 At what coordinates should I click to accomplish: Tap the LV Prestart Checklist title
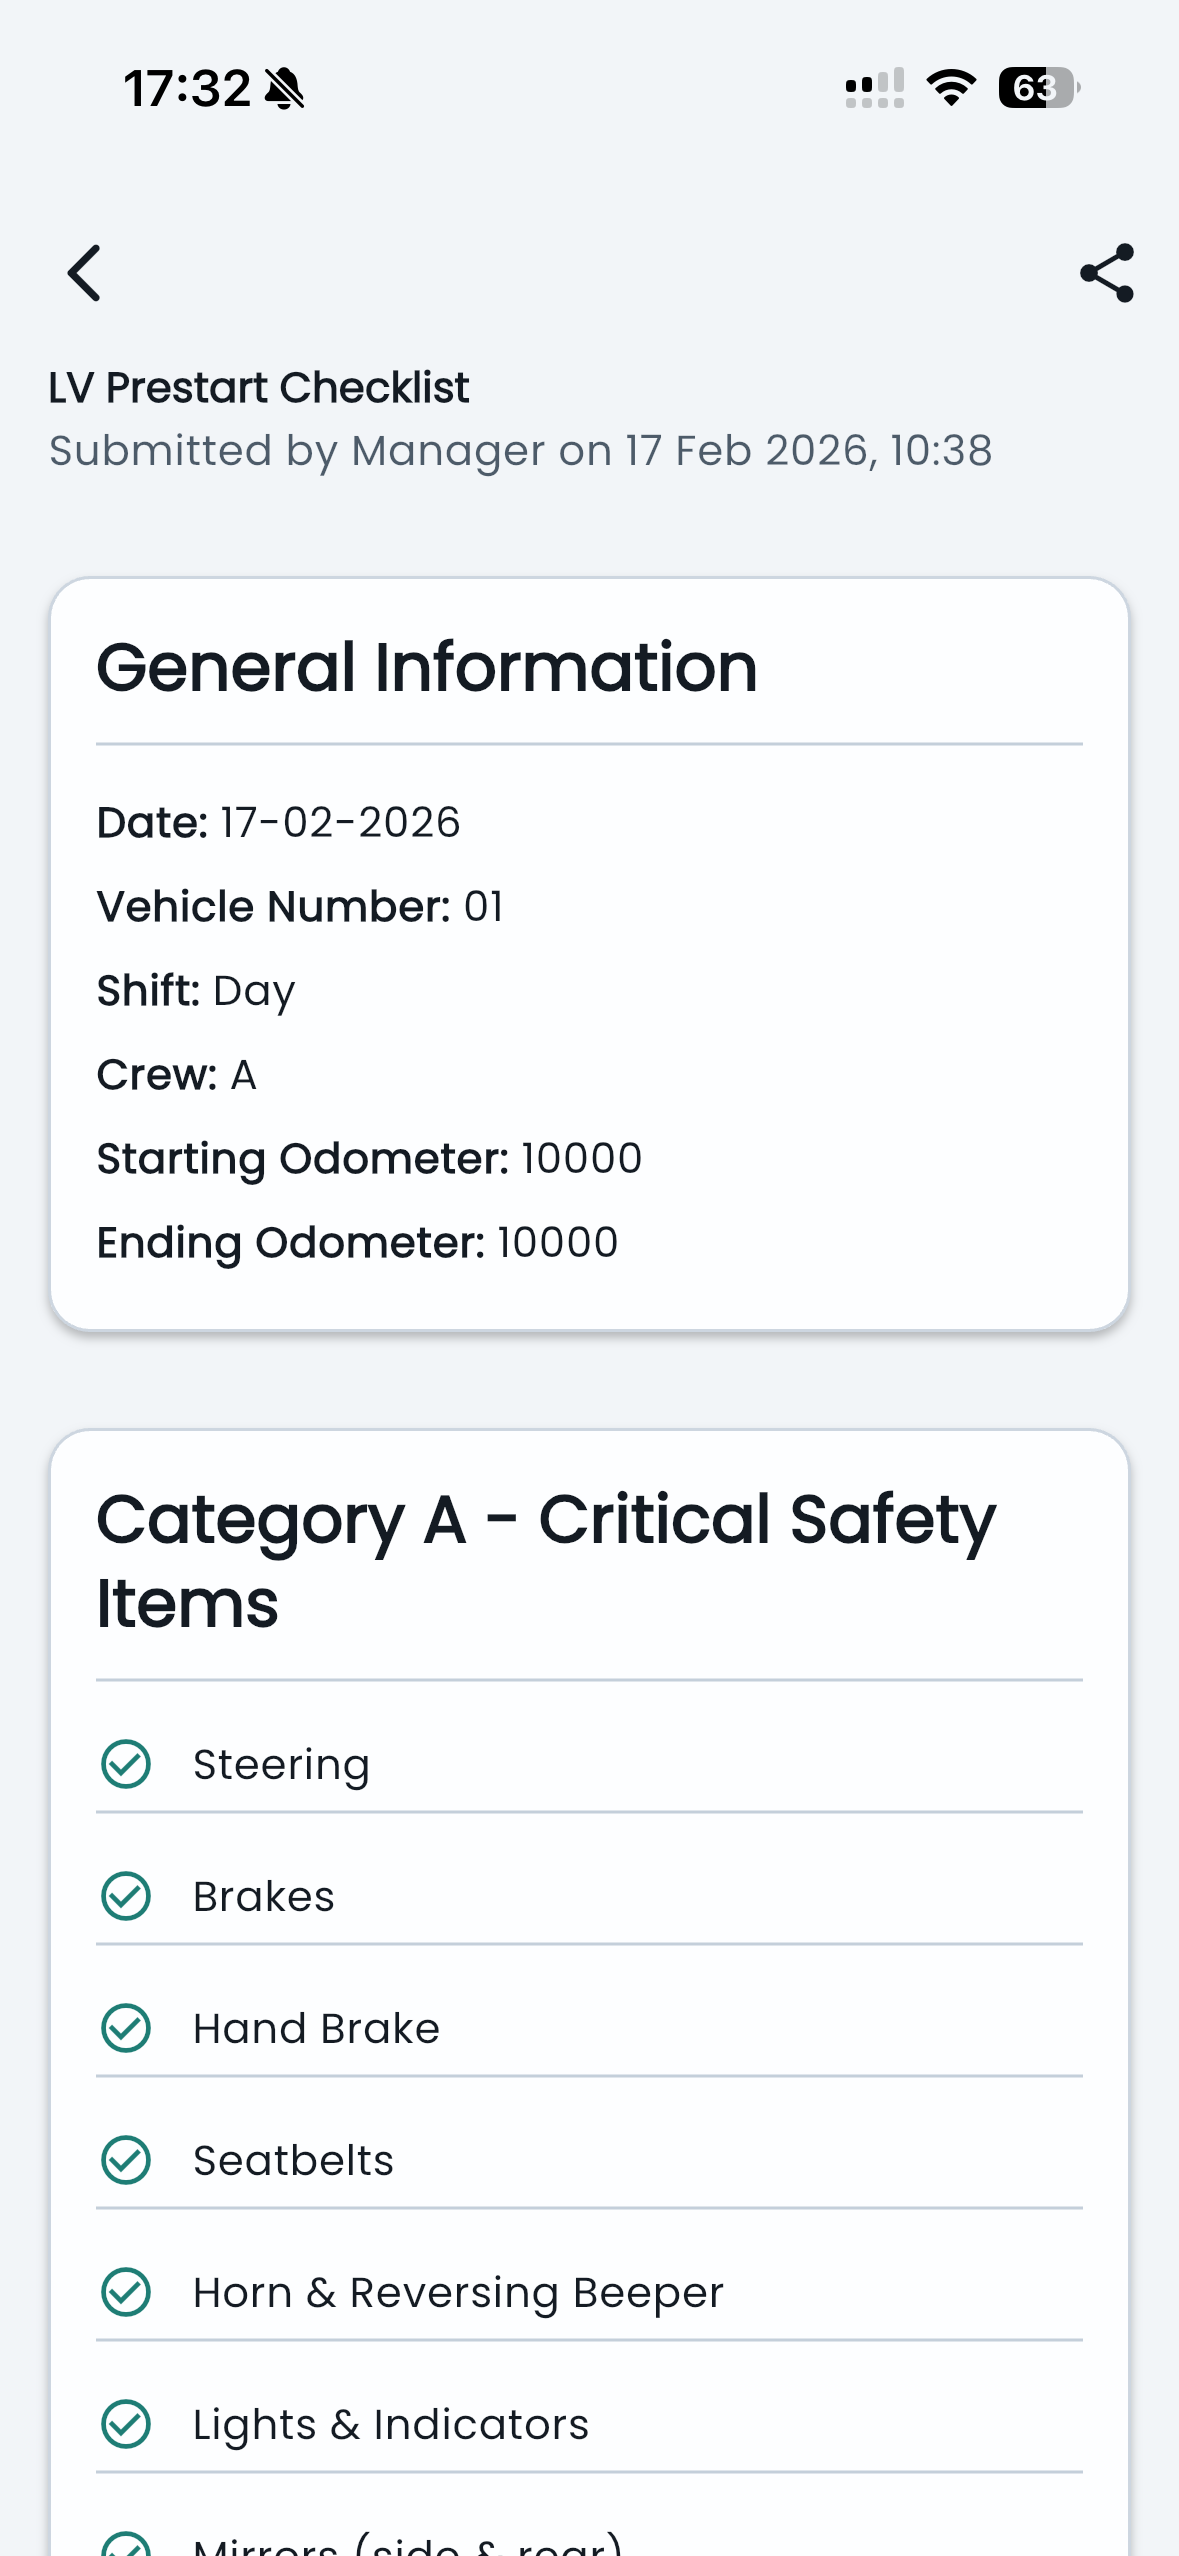click(259, 388)
